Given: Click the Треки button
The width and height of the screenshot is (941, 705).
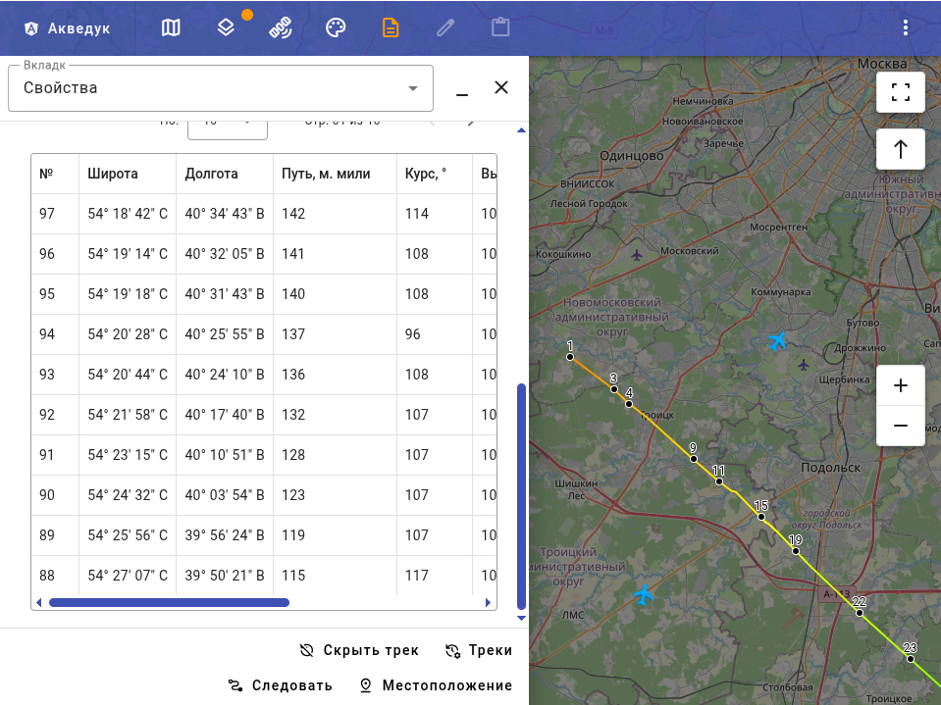Looking at the screenshot, I should 478,650.
